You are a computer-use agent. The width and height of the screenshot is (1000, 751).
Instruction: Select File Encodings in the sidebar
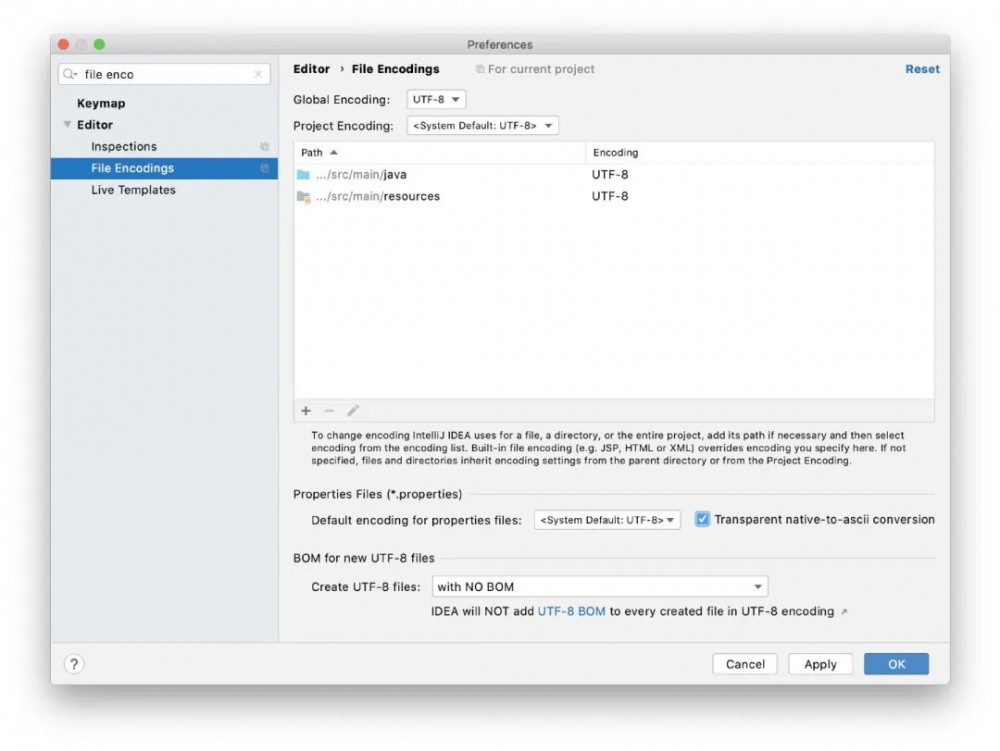click(165, 168)
